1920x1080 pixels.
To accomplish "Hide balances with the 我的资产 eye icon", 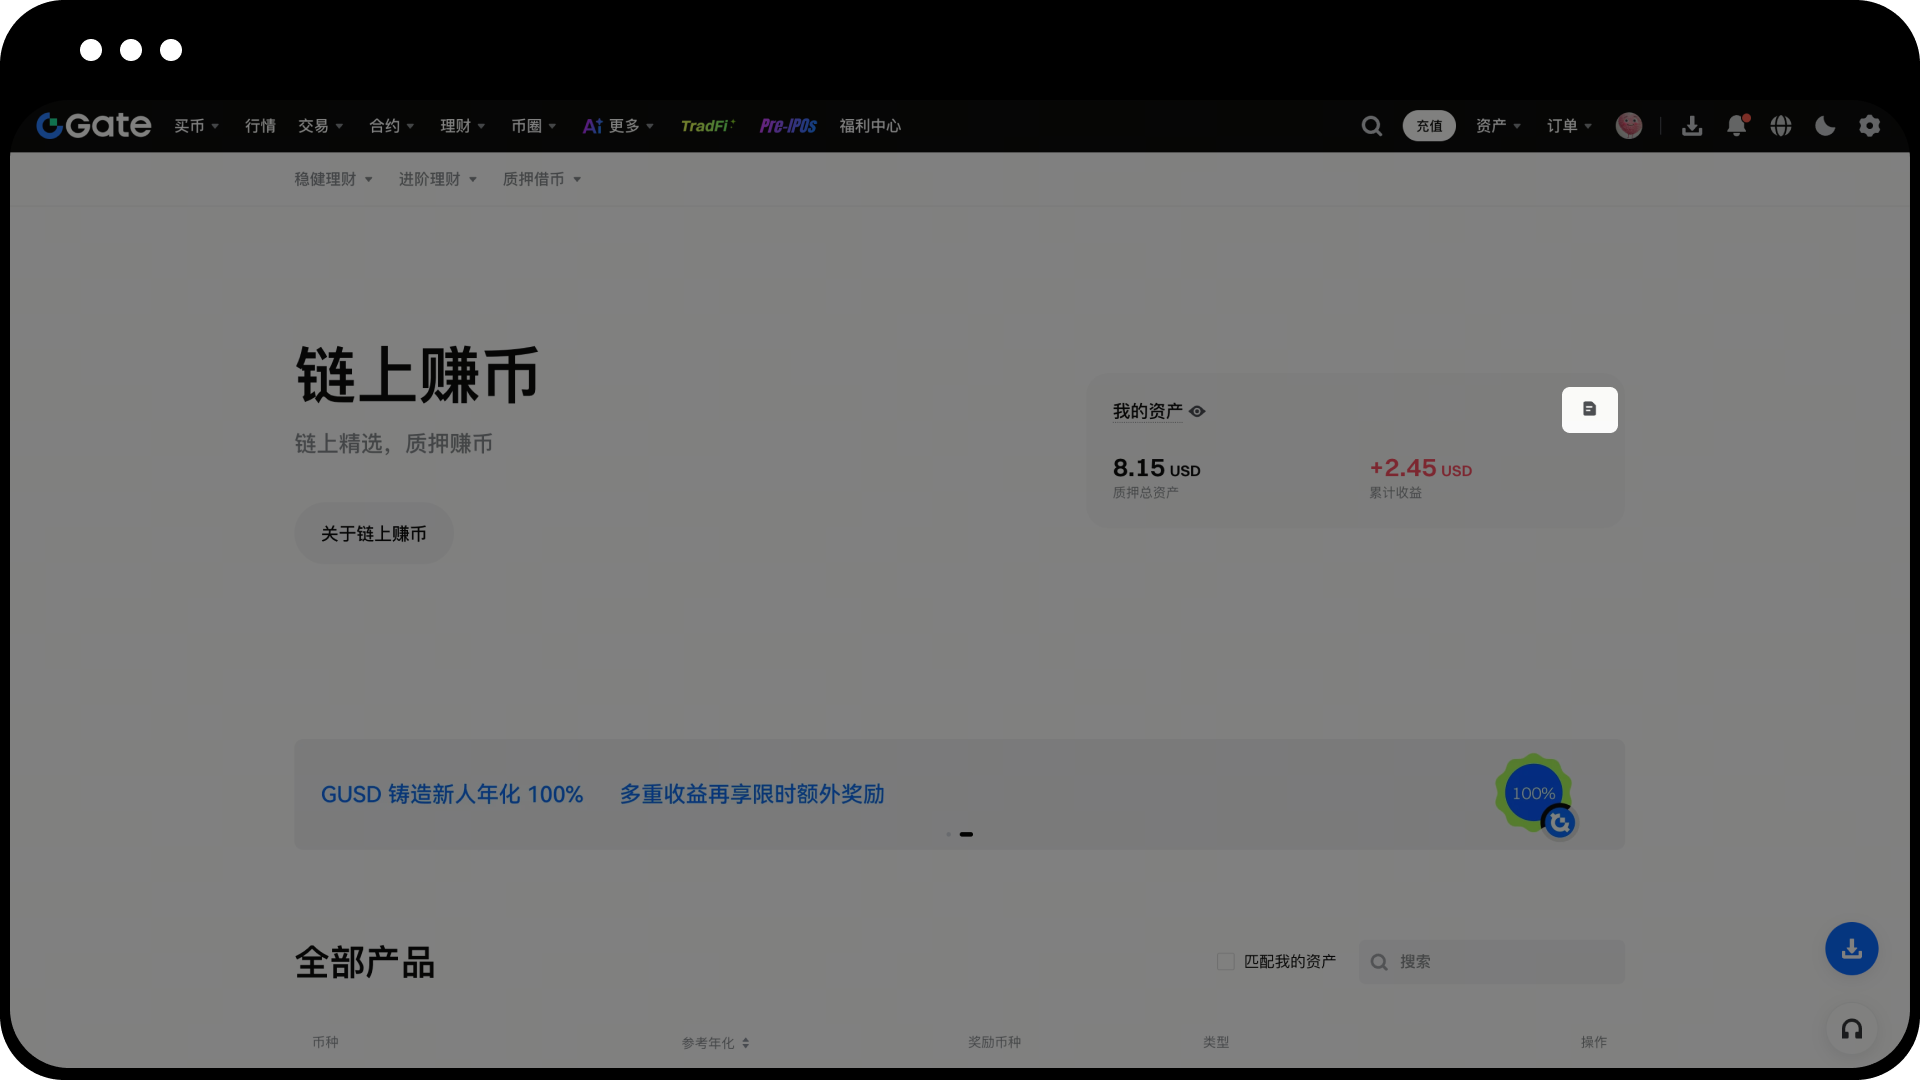I will pos(1197,412).
